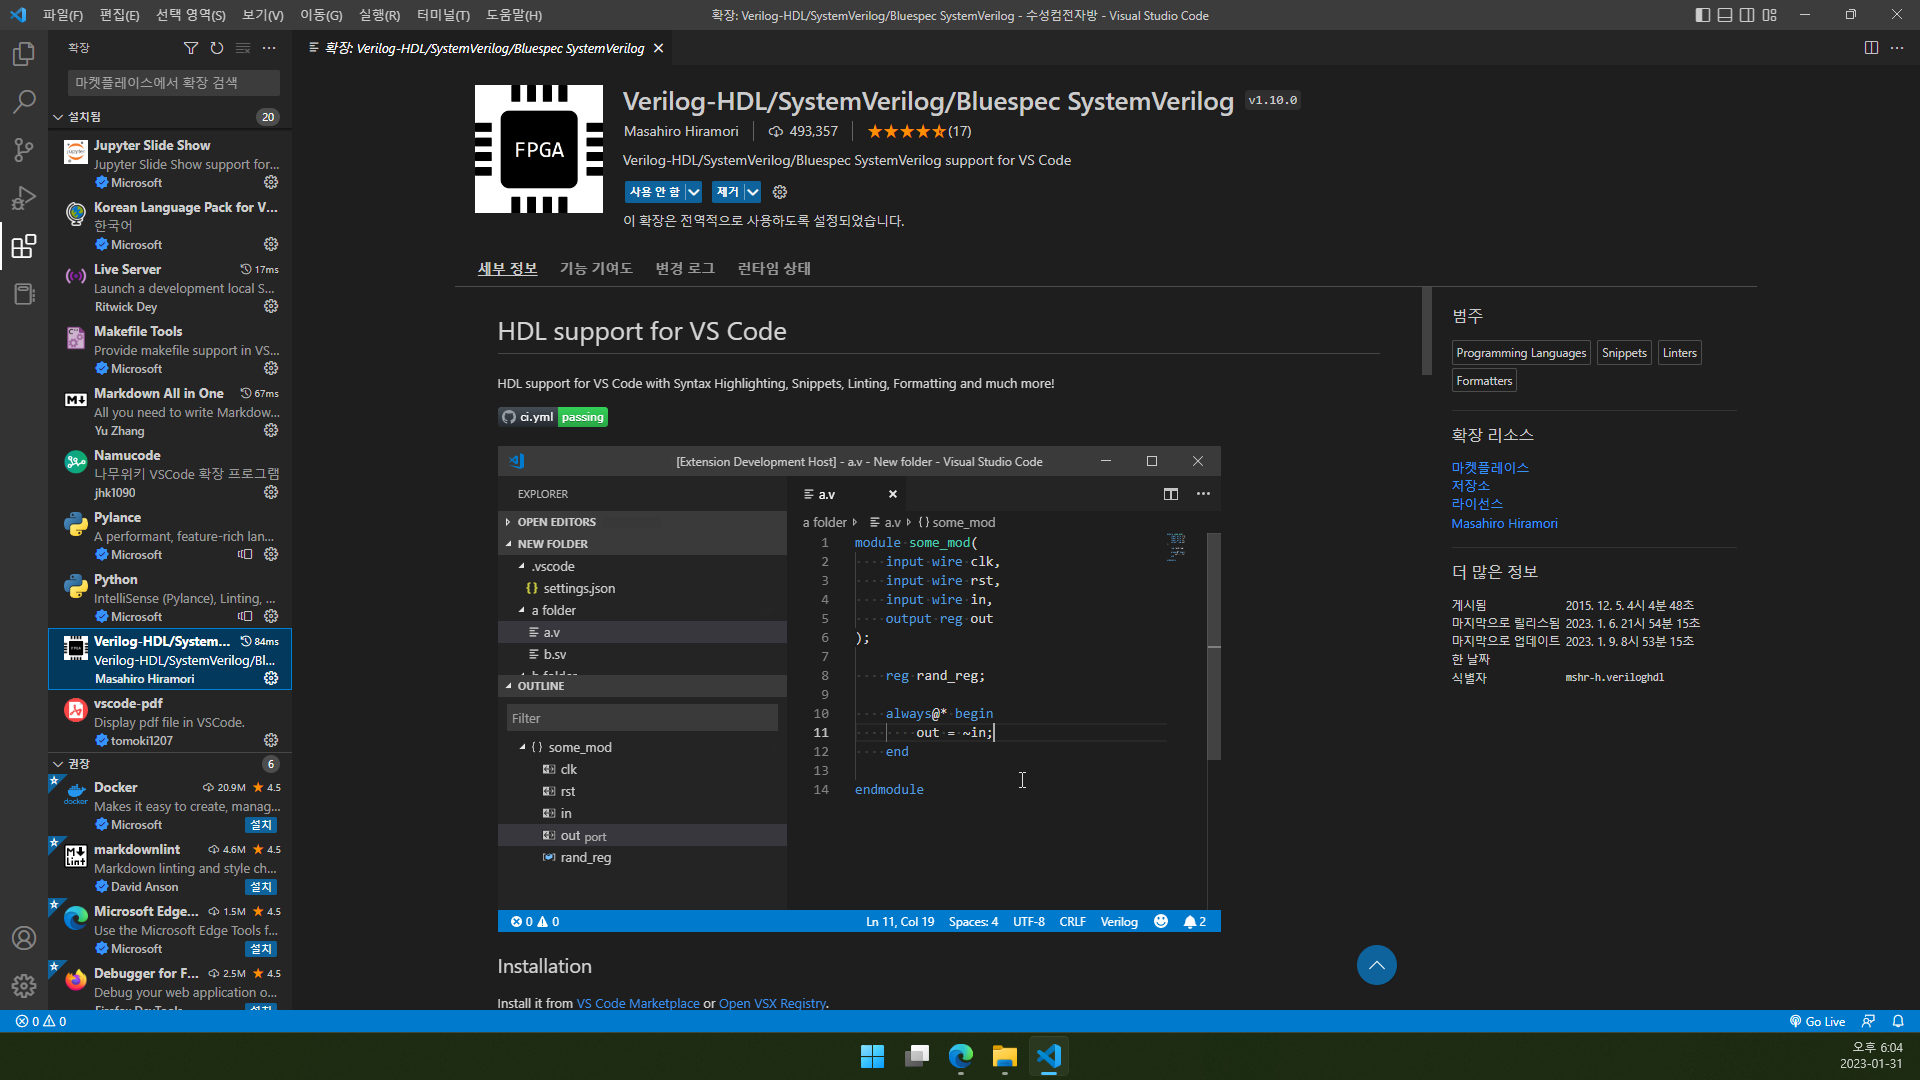Open the Edit menu
Viewport: 1920px width, 1080px height.
(120, 15)
